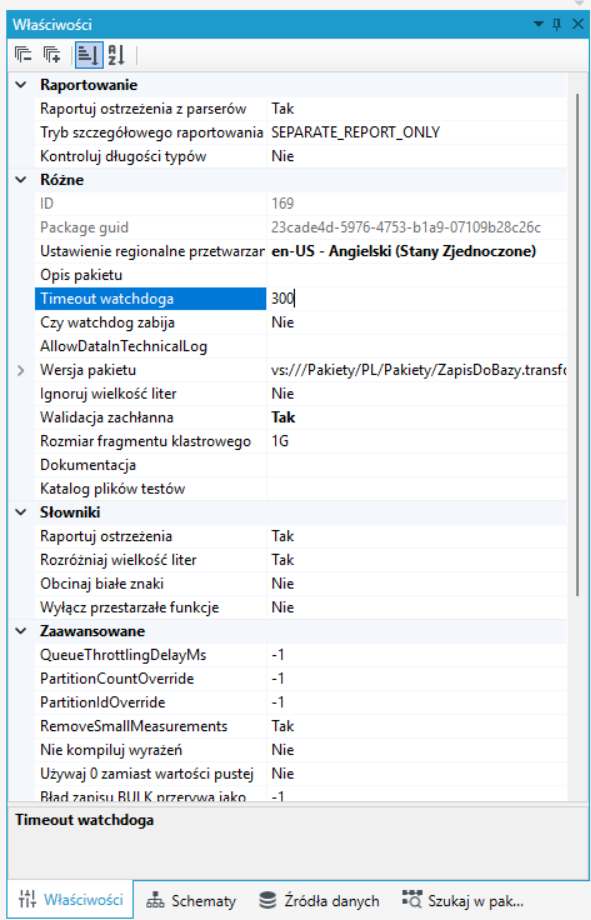Click the property grid vertical scrollbar
The height and width of the screenshot is (920, 591).
pos(578,345)
